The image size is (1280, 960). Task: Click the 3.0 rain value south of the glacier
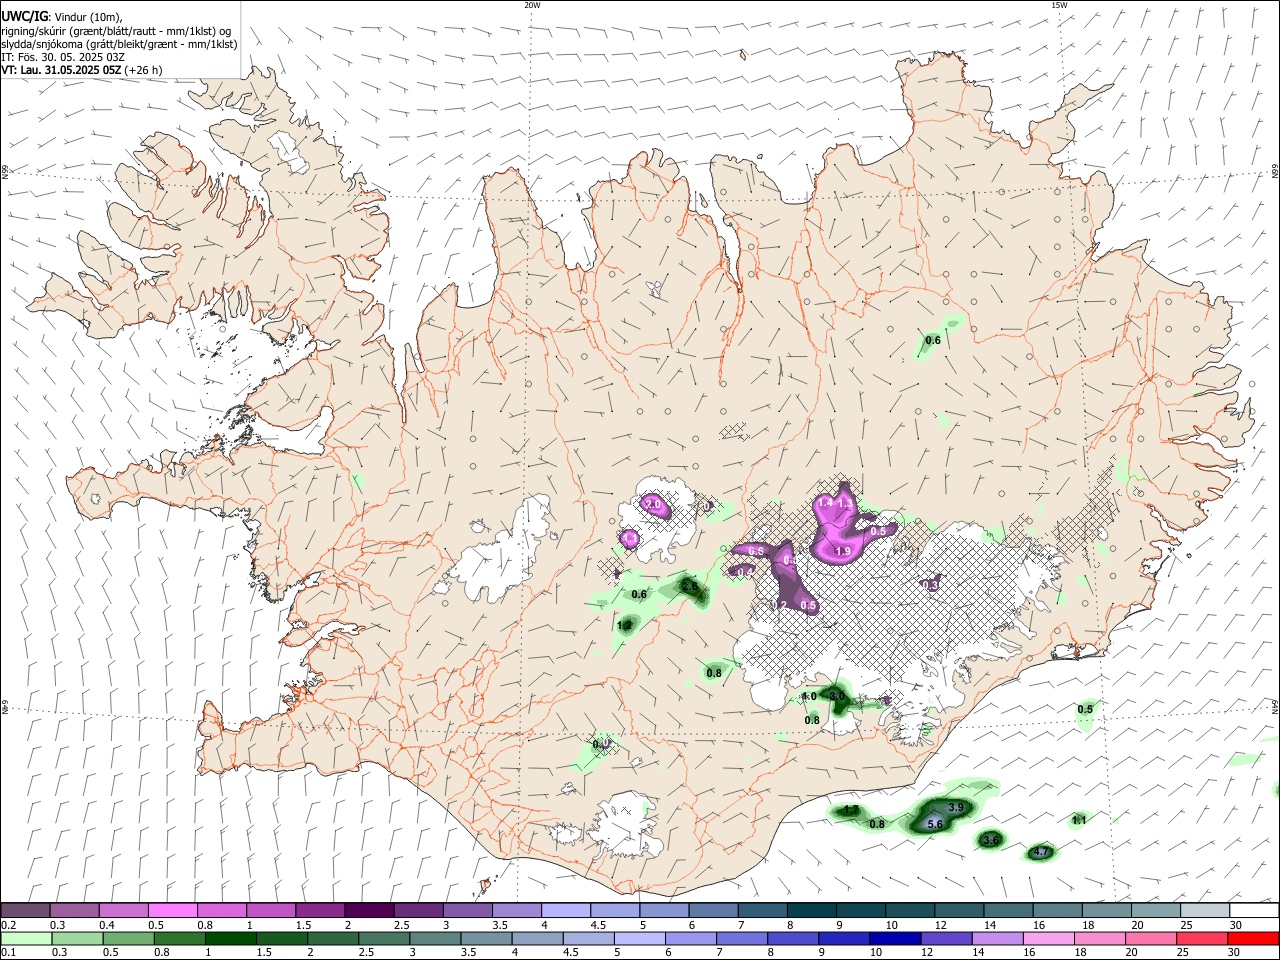coord(838,696)
